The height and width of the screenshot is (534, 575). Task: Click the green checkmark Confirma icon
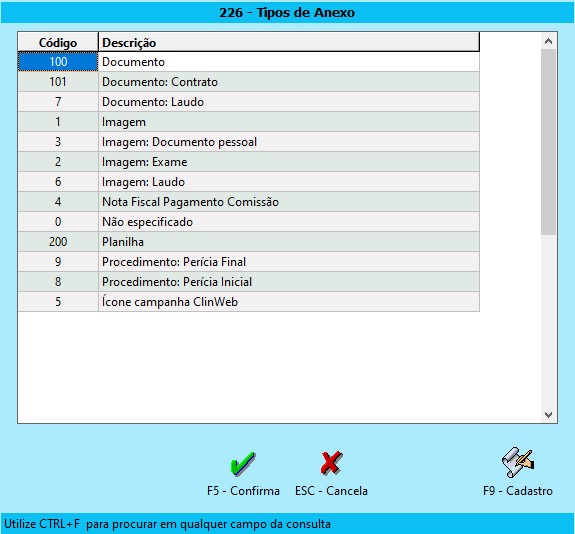point(243,464)
